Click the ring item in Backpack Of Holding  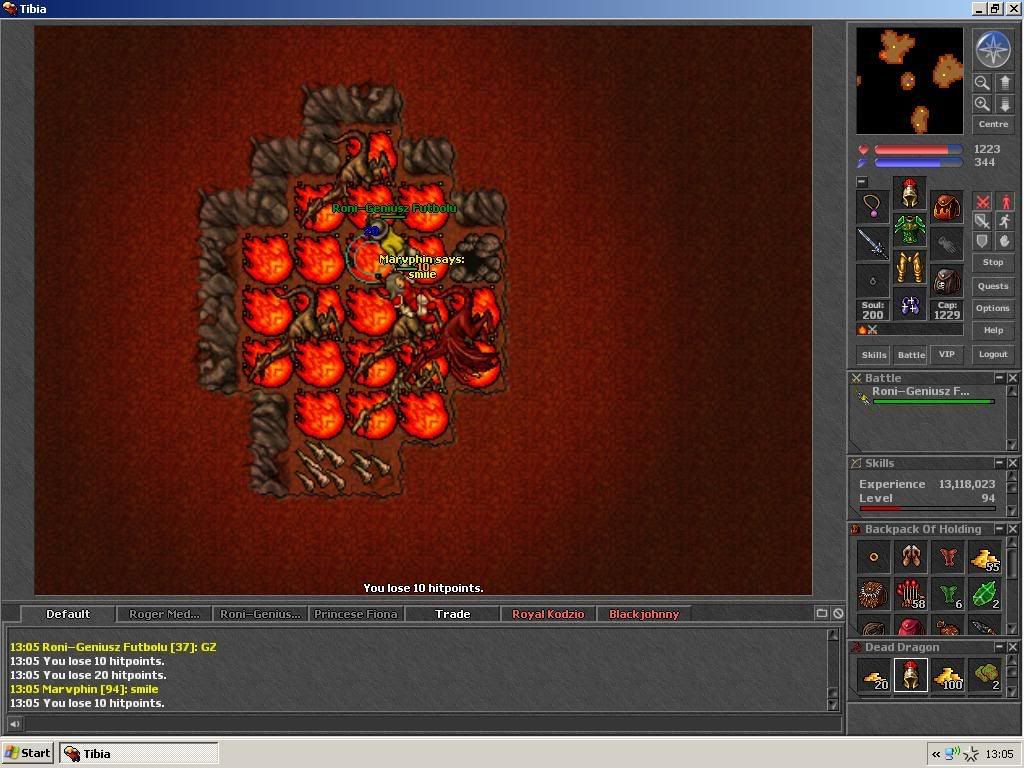coord(874,558)
